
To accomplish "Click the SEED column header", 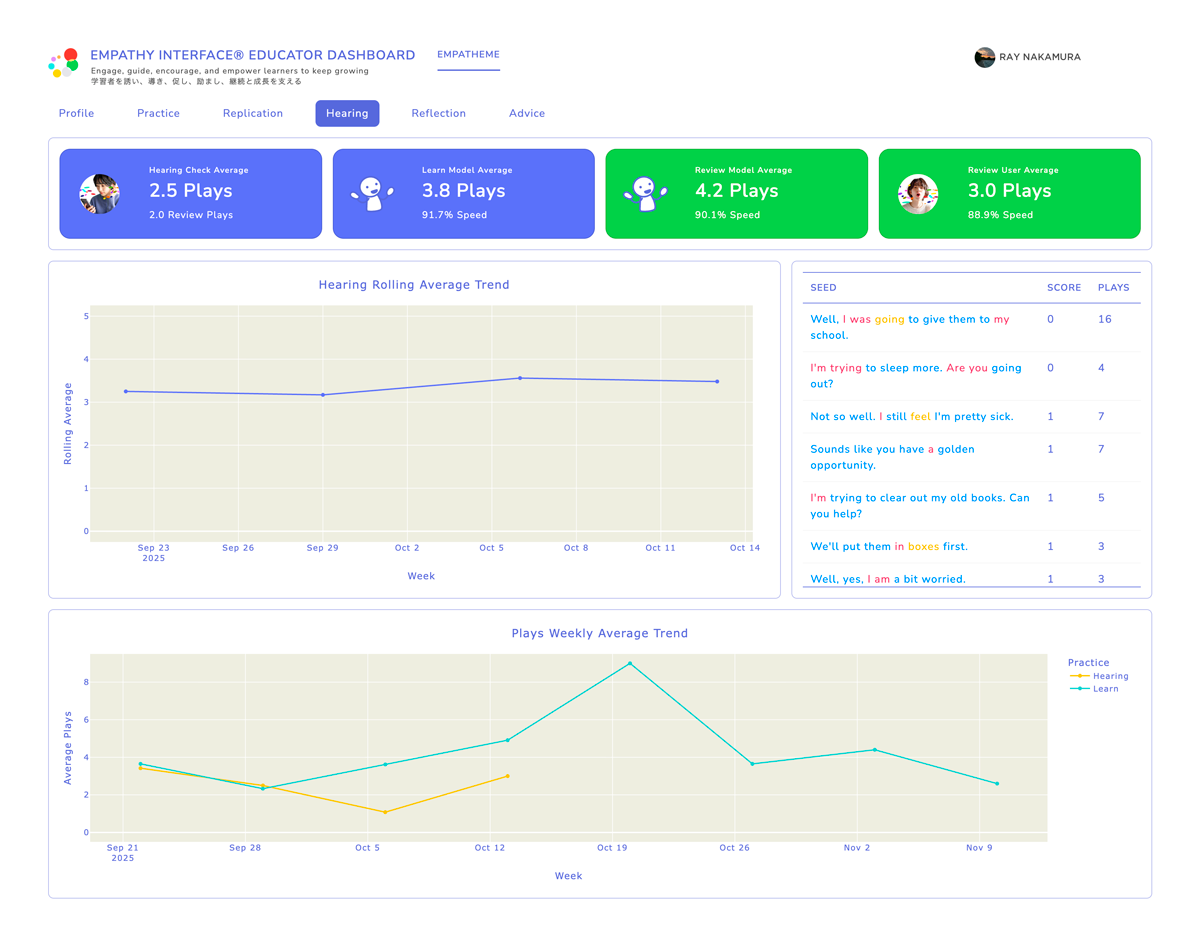I will (823, 287).
